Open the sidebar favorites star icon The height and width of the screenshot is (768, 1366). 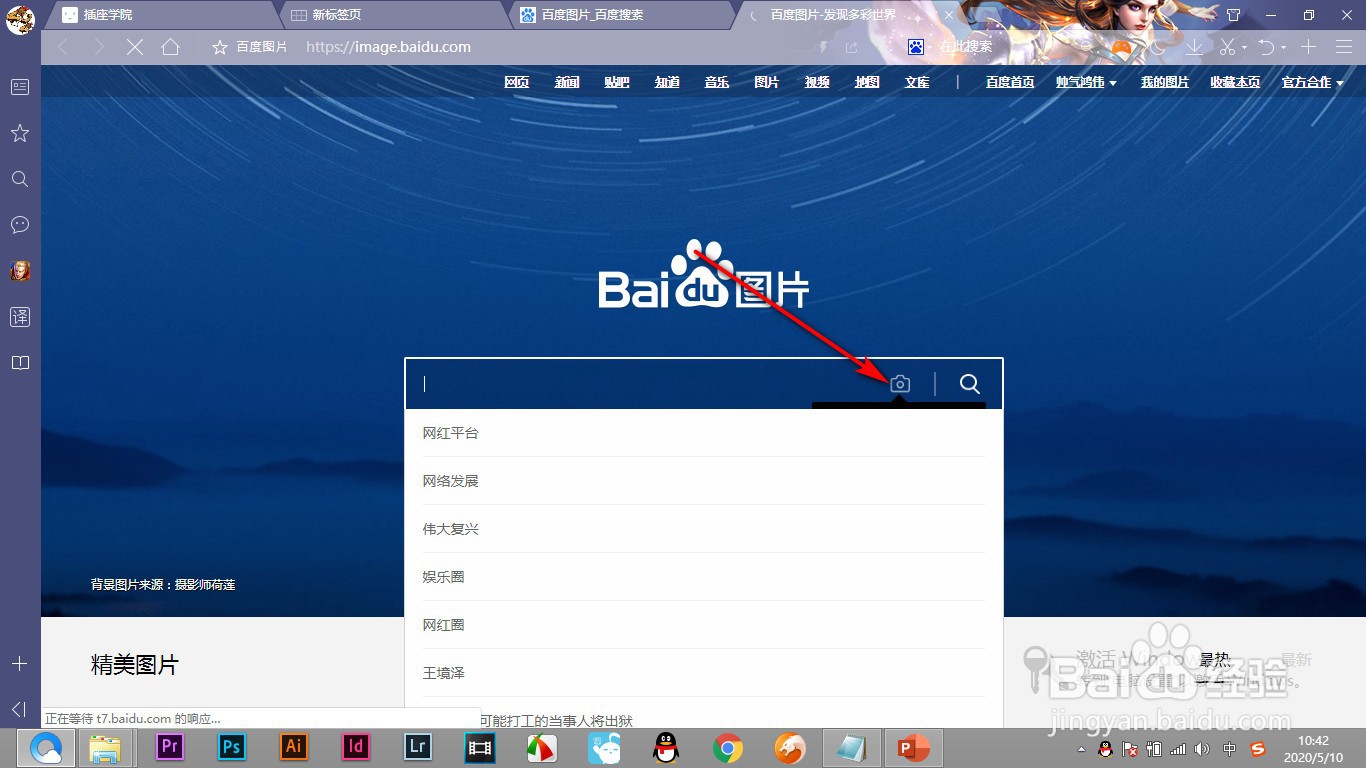click(x=20, y=133)
